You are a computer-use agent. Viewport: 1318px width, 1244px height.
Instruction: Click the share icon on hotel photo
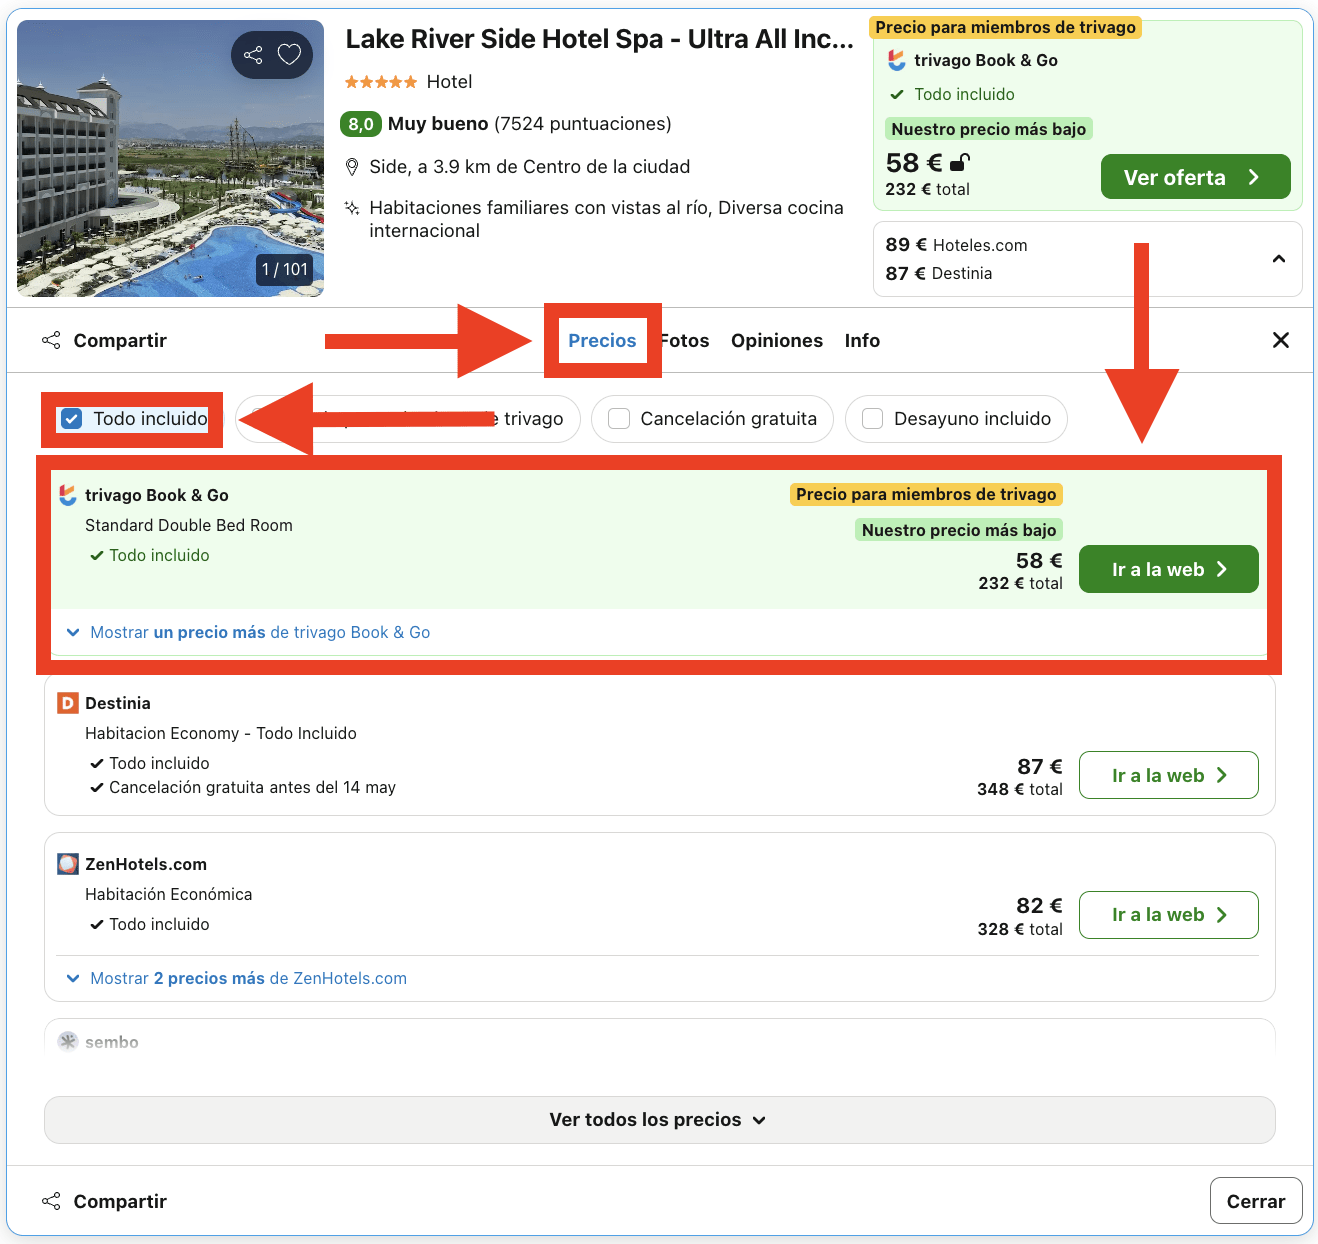tap(253, 55)
